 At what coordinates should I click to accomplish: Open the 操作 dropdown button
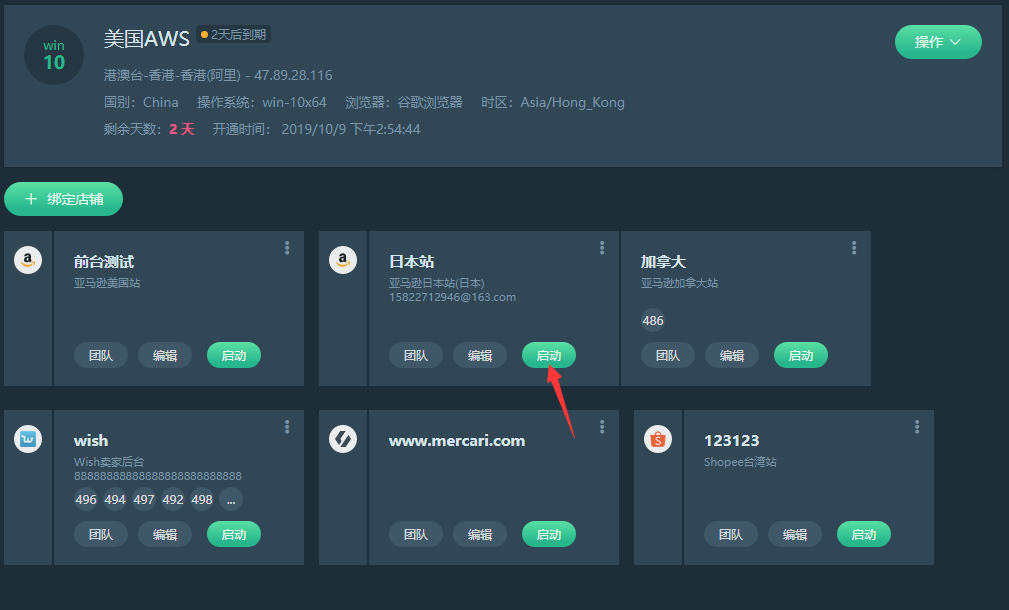pyautogui.click(x=938, y=42)
